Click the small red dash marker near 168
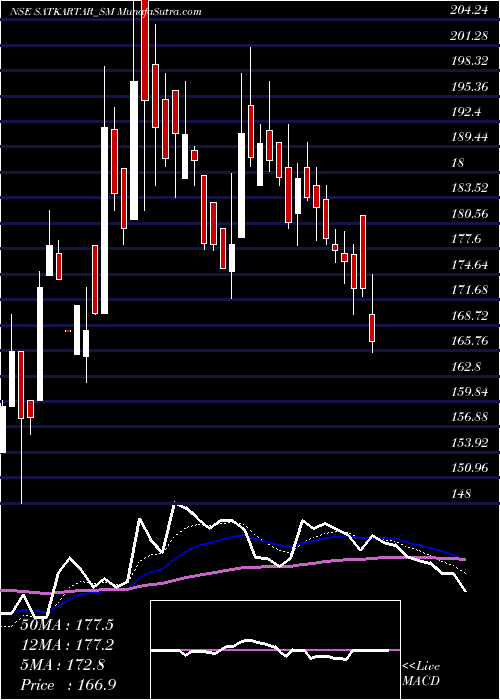The image size is (500, 700). click(68, 331)
